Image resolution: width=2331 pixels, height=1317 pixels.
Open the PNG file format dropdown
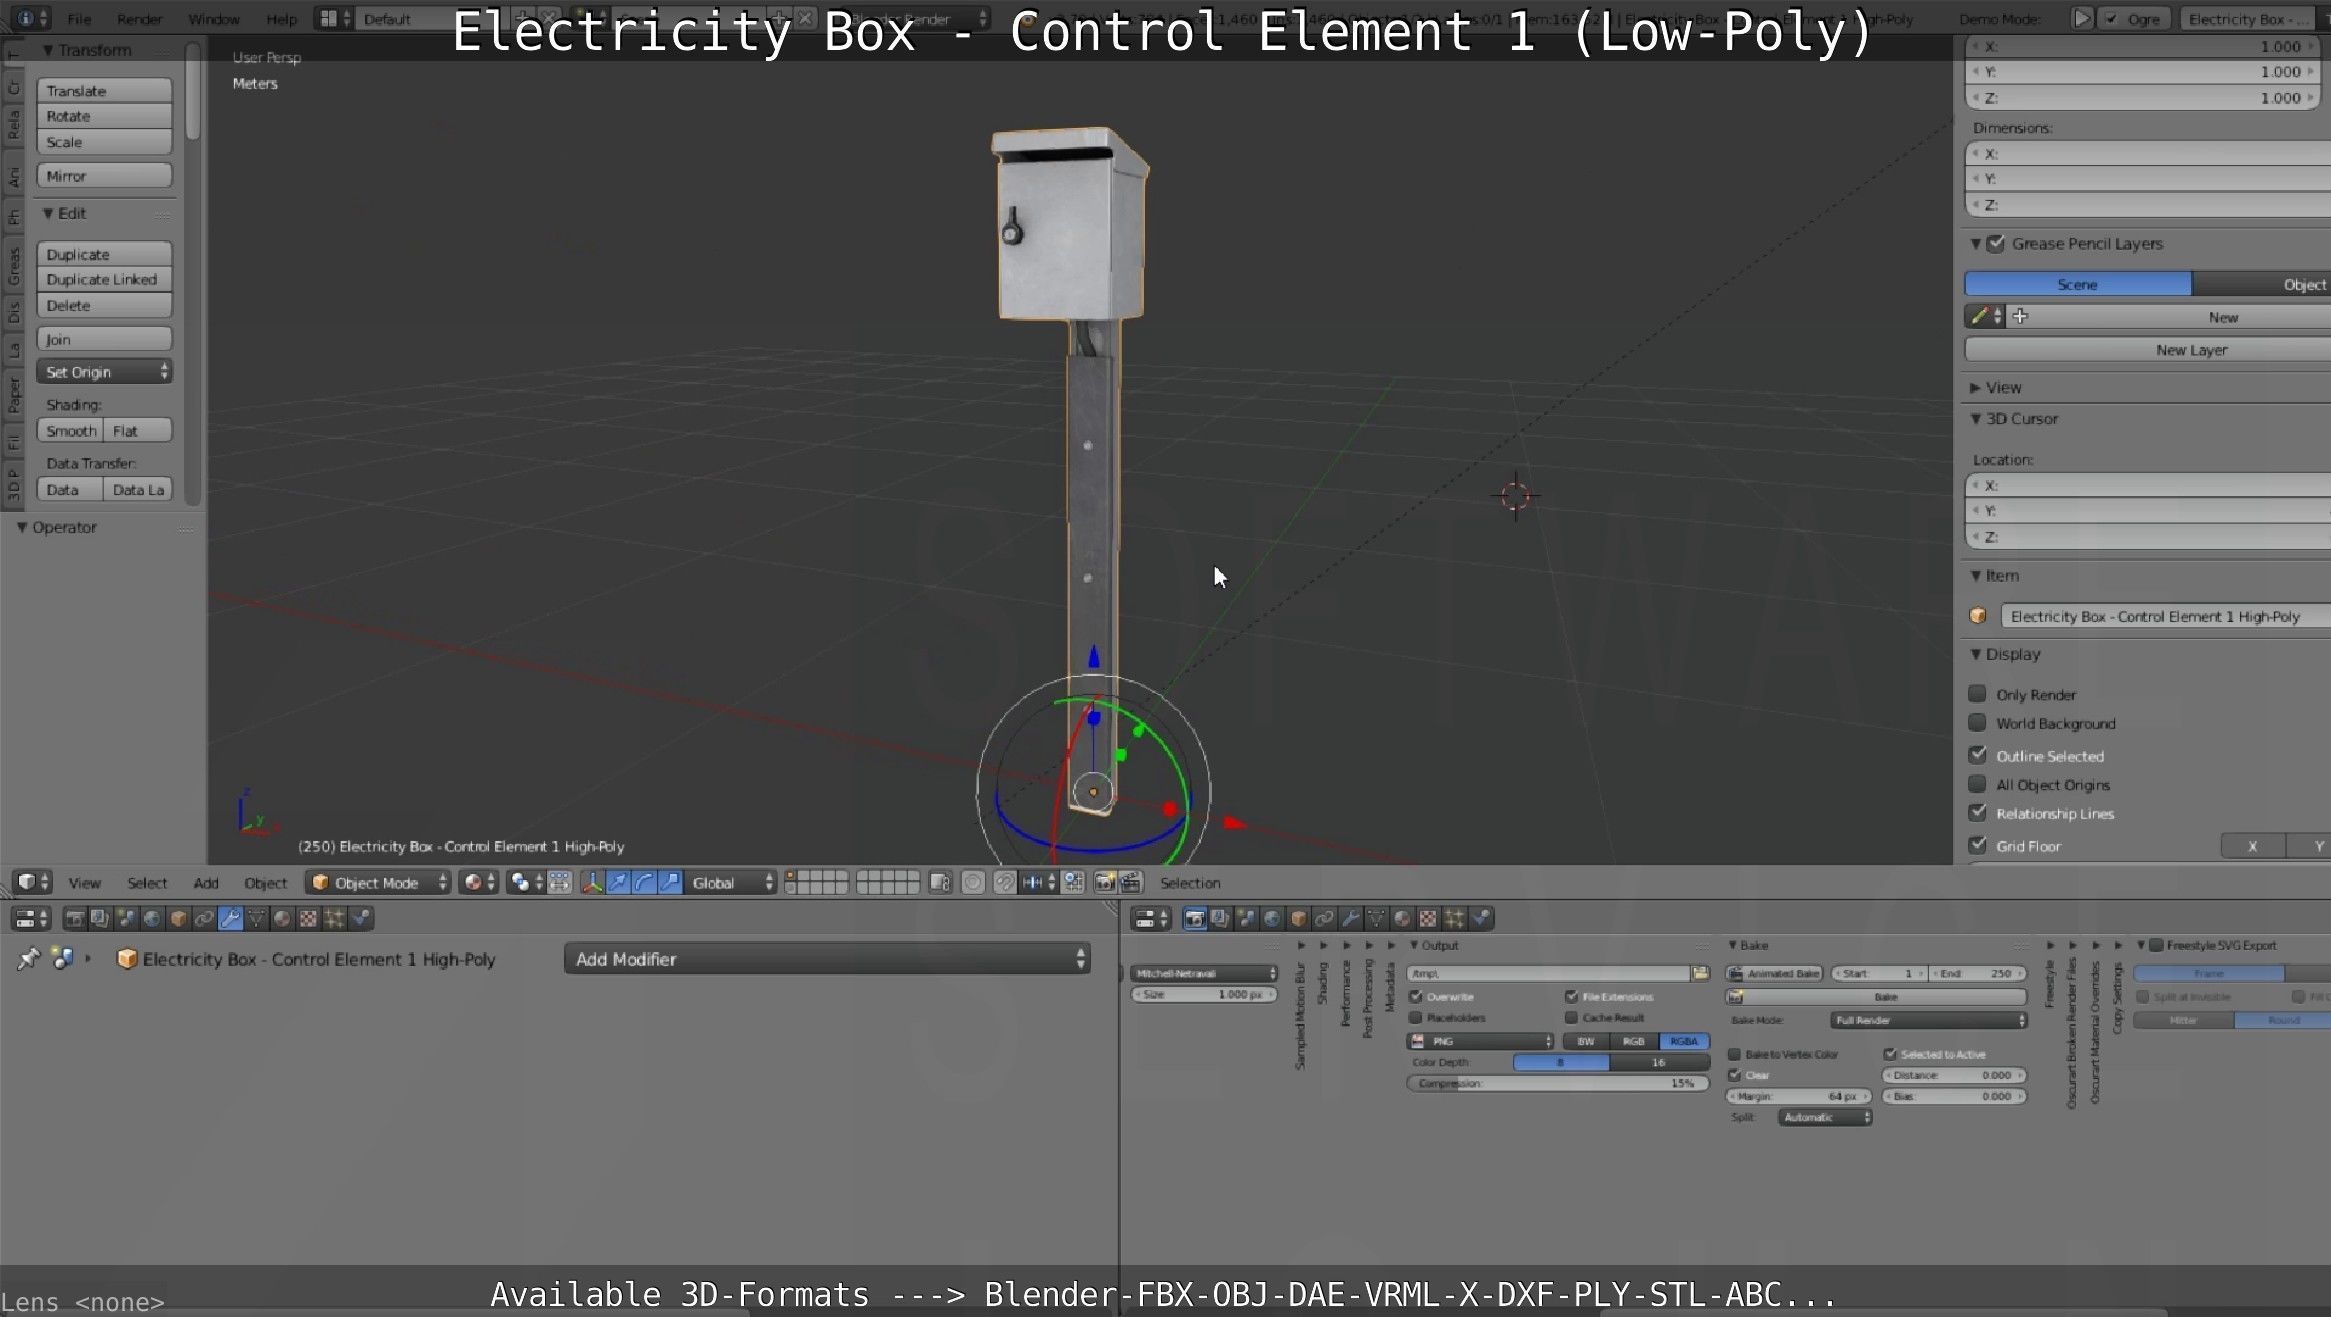point(1480,1041)
